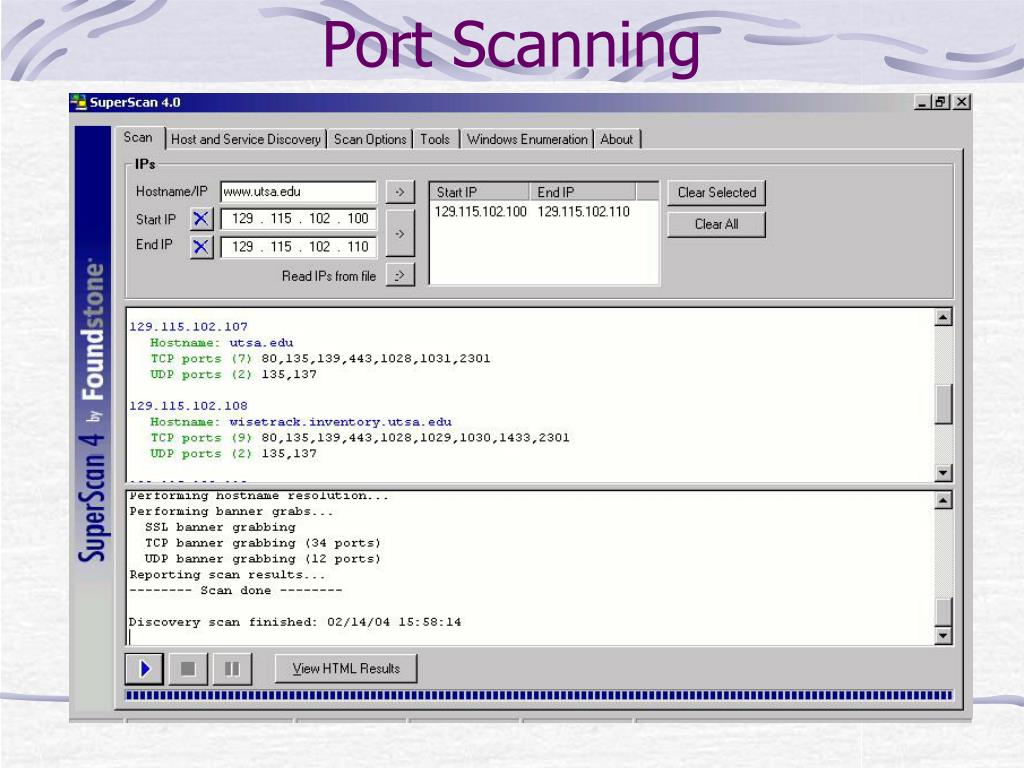Clear the End IP field with X icon
The width and height of the screenshot is (1024, 768).
click(201, 247)
